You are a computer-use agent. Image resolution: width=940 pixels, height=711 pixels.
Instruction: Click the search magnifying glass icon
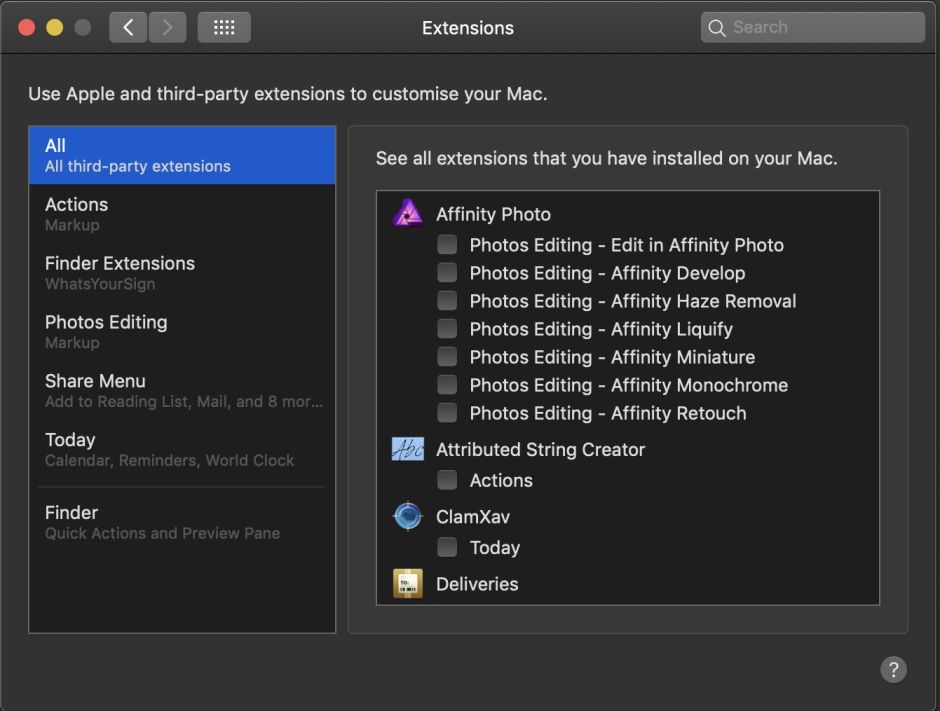717,27
